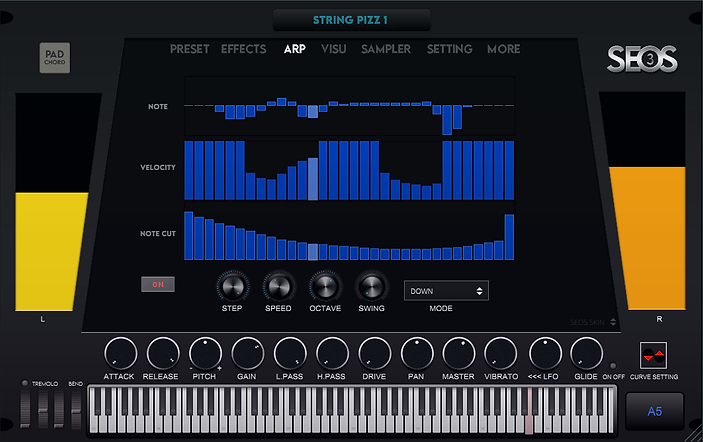Toggle the Glide ON OFF indicator
This screenshot has width=703, height=442.
tap(613, 366)
